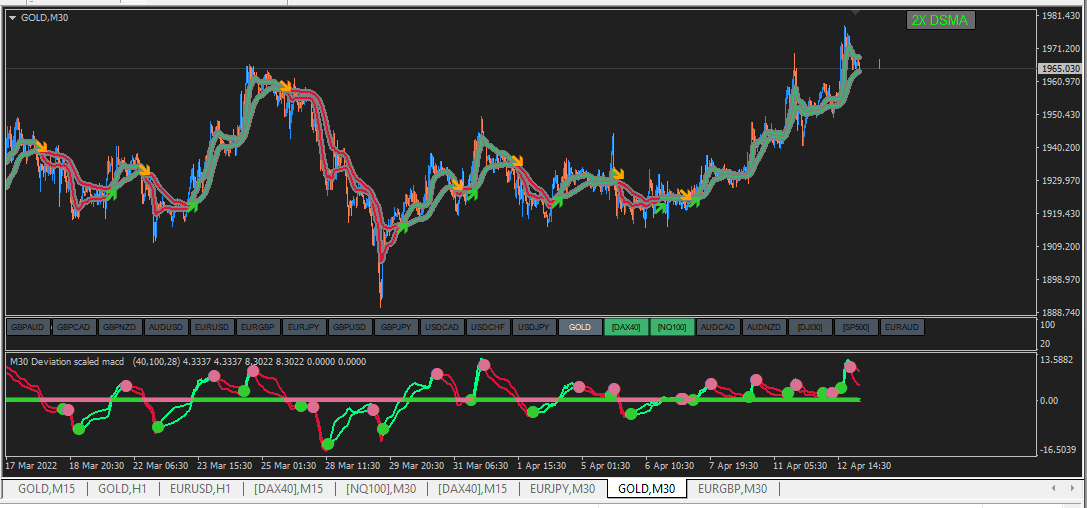This screenshot has width=1087, height=508.
Task: Click the 1965.030 current price label
Action: coord(1061,69)
